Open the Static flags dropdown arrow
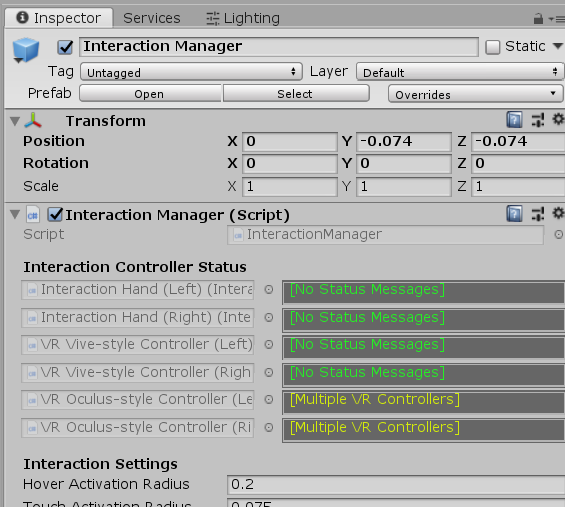Viewport: 565px width, 507px height. coord(557,46)
